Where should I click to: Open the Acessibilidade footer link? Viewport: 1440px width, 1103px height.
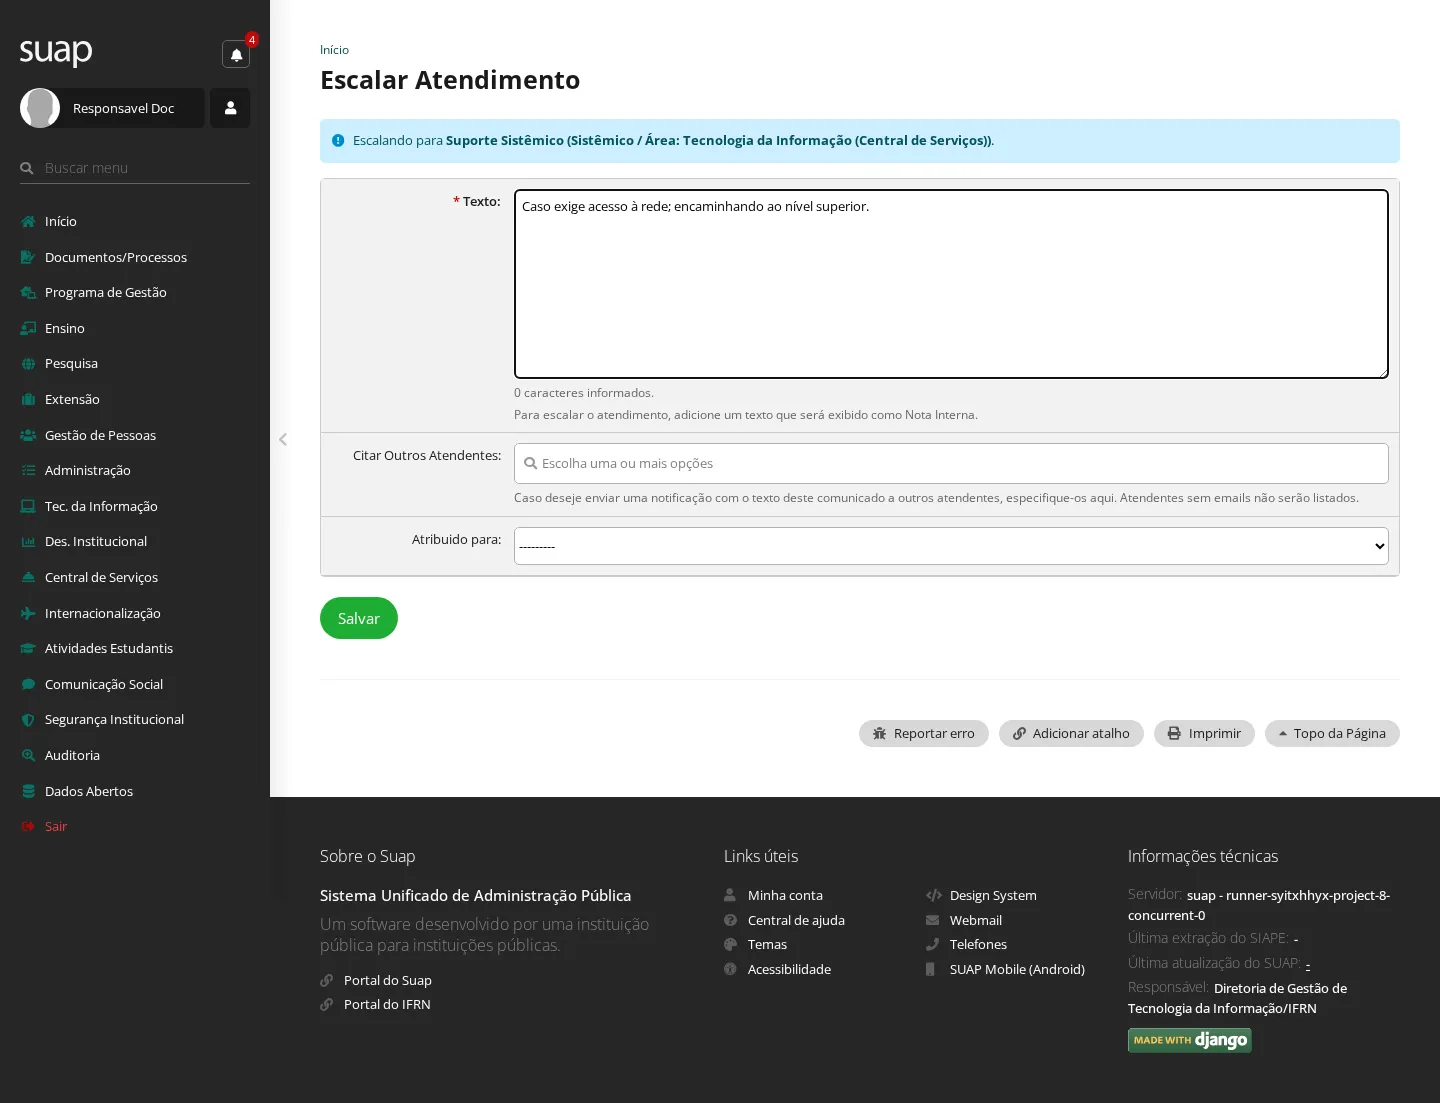[x=789, y=969]
